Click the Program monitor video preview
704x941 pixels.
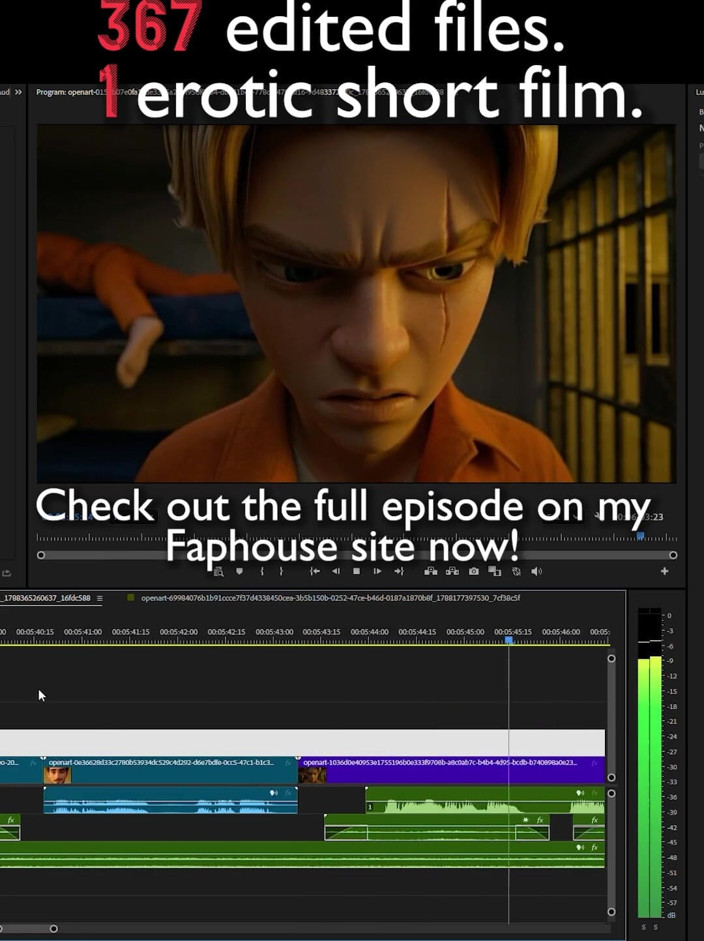click(x=356, y=303)
